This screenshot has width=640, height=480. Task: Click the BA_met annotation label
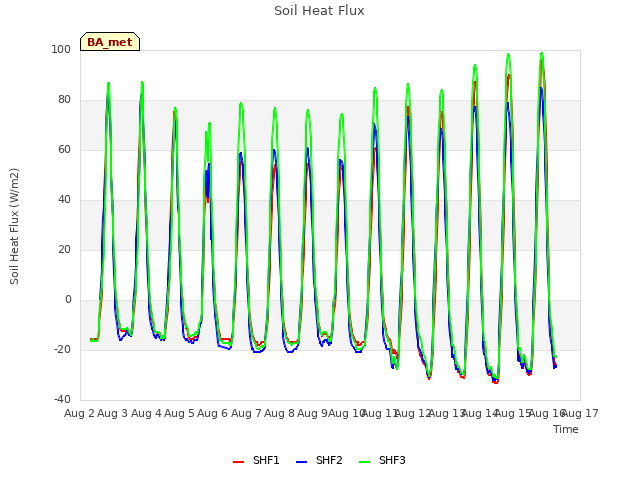click(x=110, y=42)
